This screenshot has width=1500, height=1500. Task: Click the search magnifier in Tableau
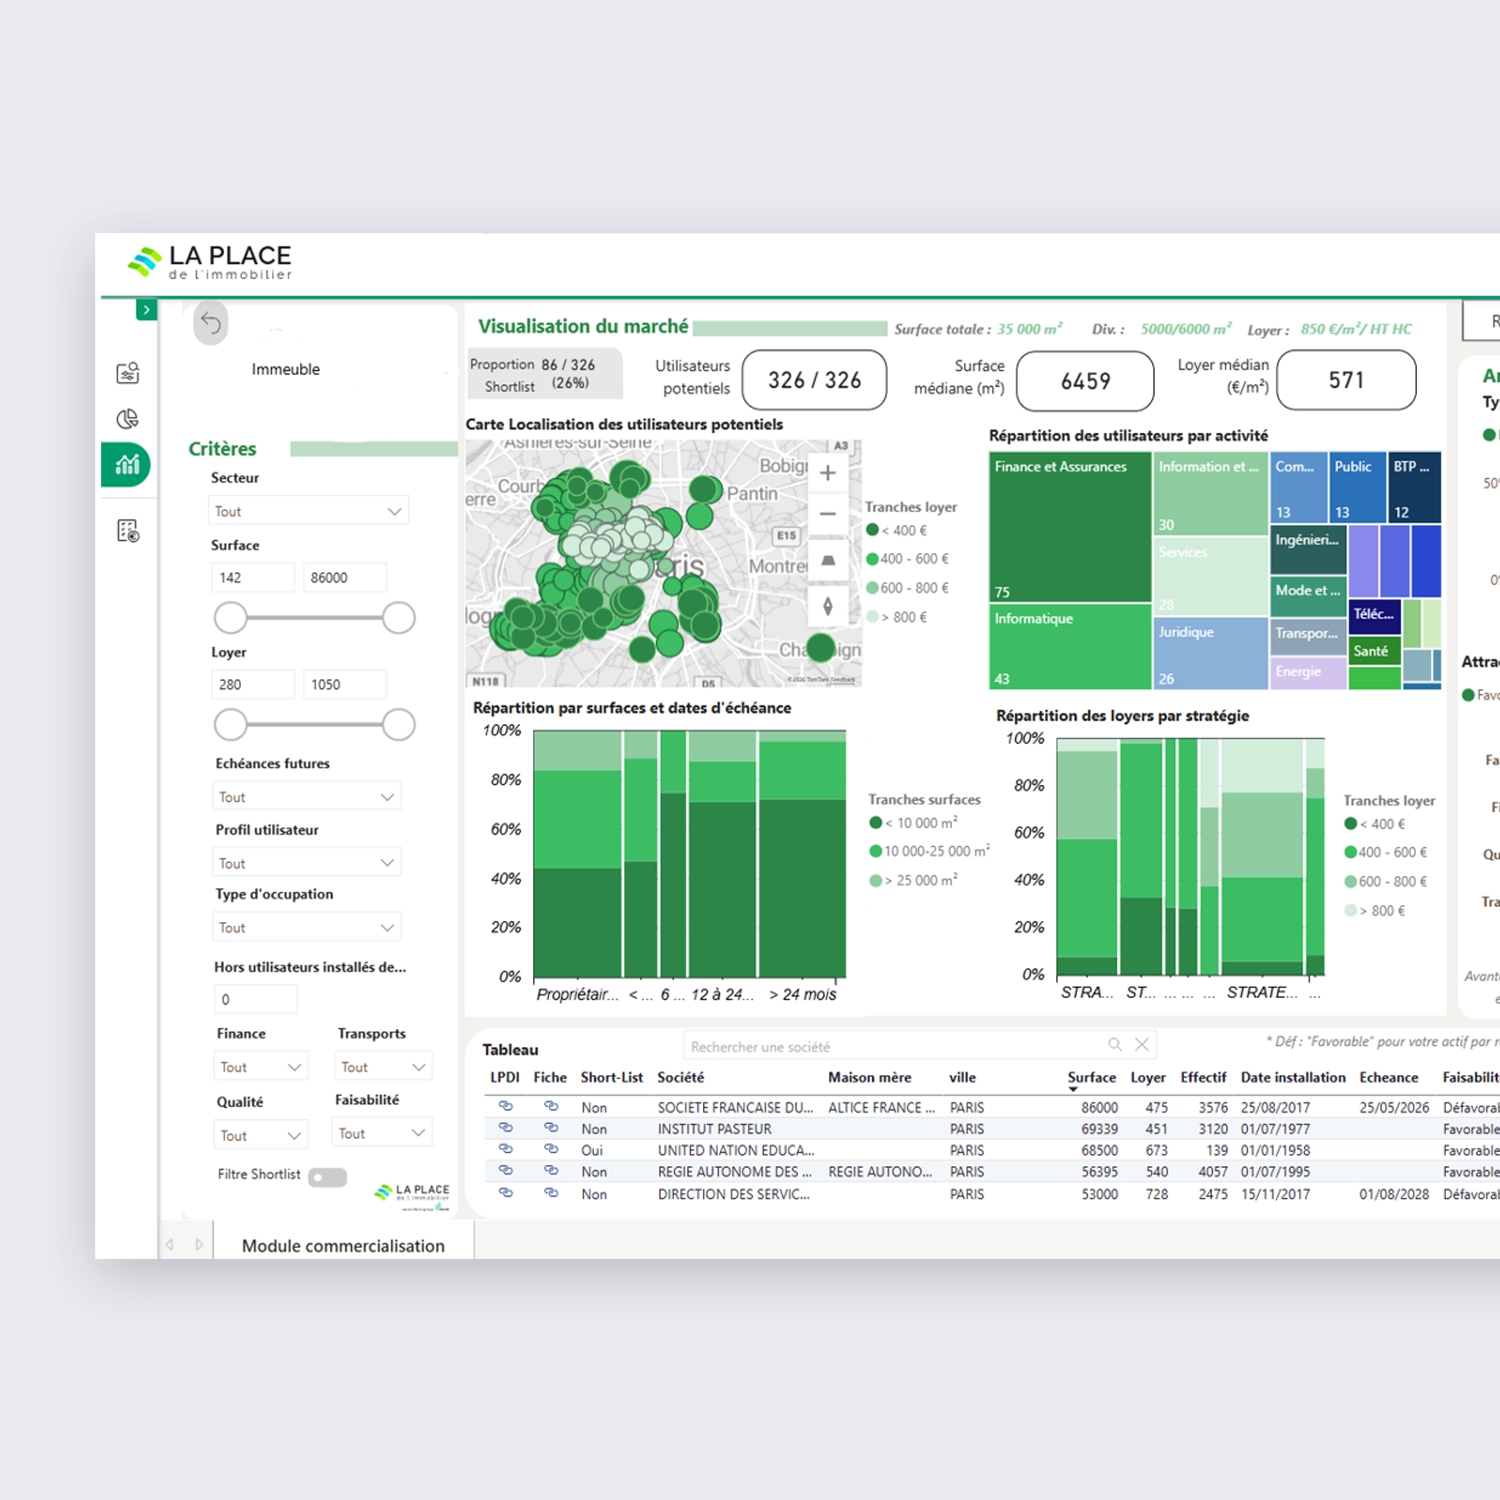click(x=1115, y=1044)
